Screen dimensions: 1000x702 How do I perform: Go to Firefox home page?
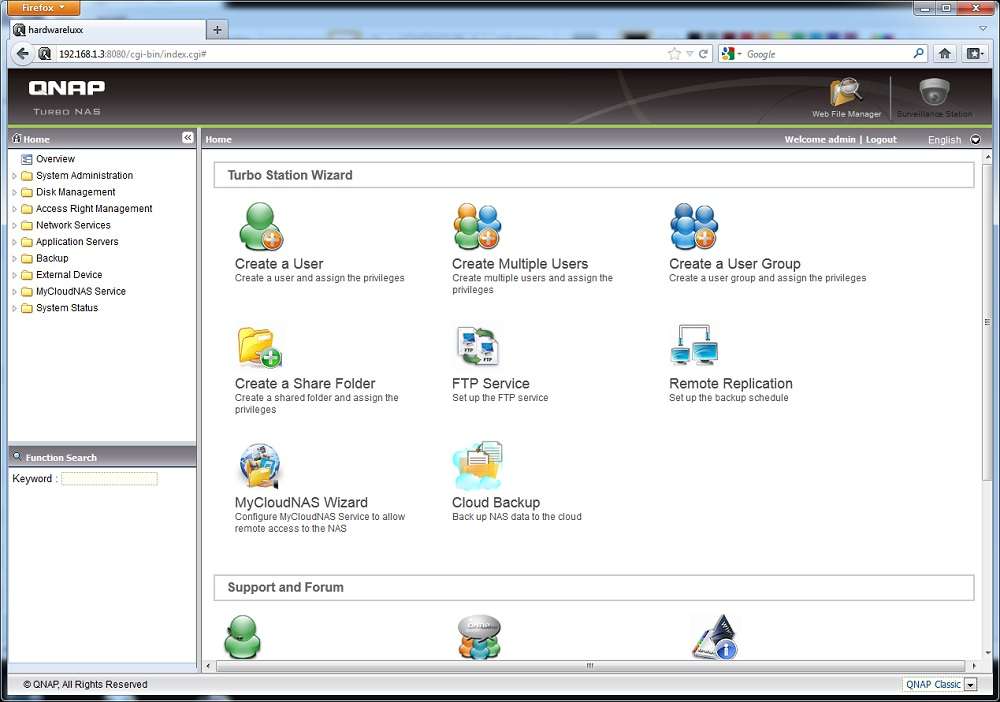pyautogui.click(x=945, y=54)
